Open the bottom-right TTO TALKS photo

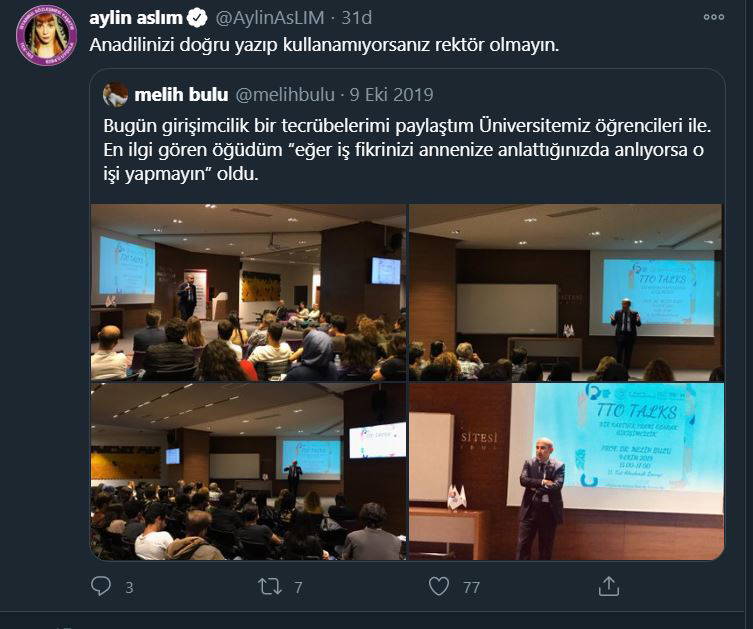pyautogui.click(x=566, y=472)
